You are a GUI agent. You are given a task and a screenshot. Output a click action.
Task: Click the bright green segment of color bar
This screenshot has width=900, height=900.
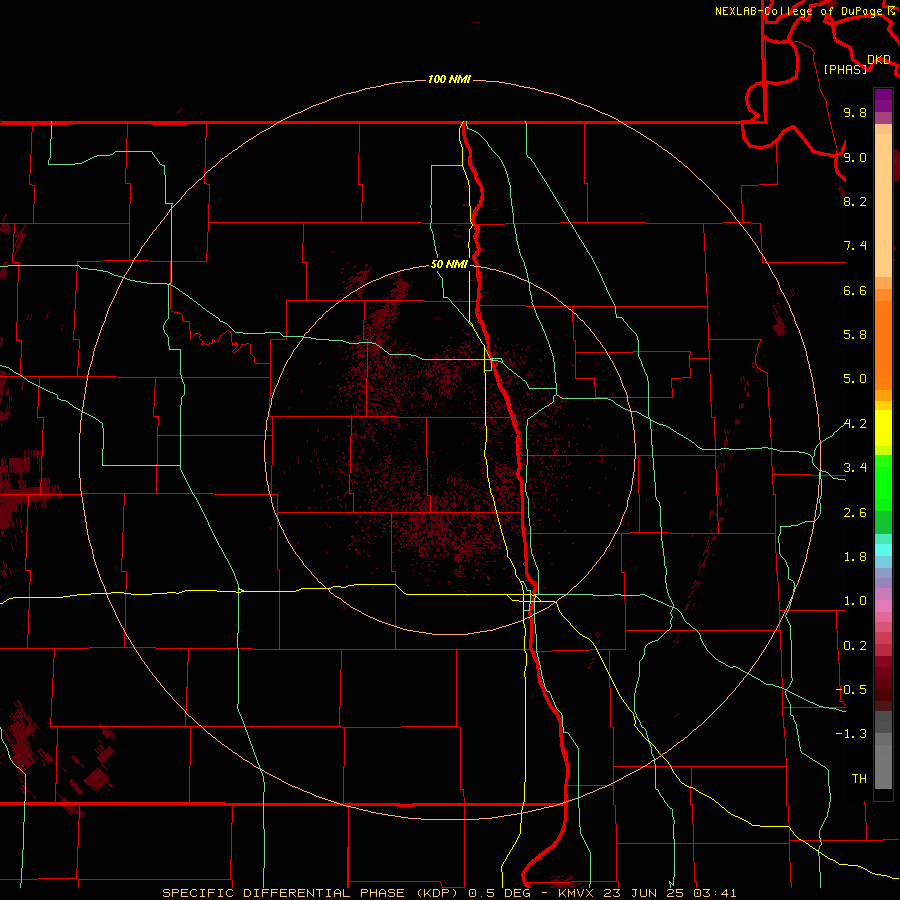pos(883,482)
